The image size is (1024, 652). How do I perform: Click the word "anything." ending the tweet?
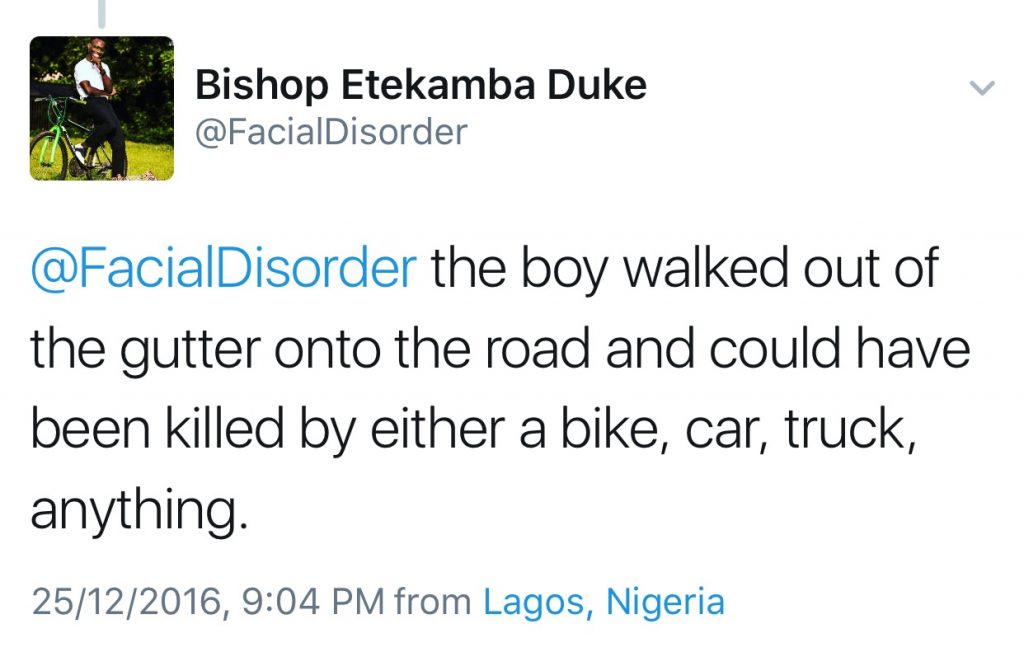138,511
